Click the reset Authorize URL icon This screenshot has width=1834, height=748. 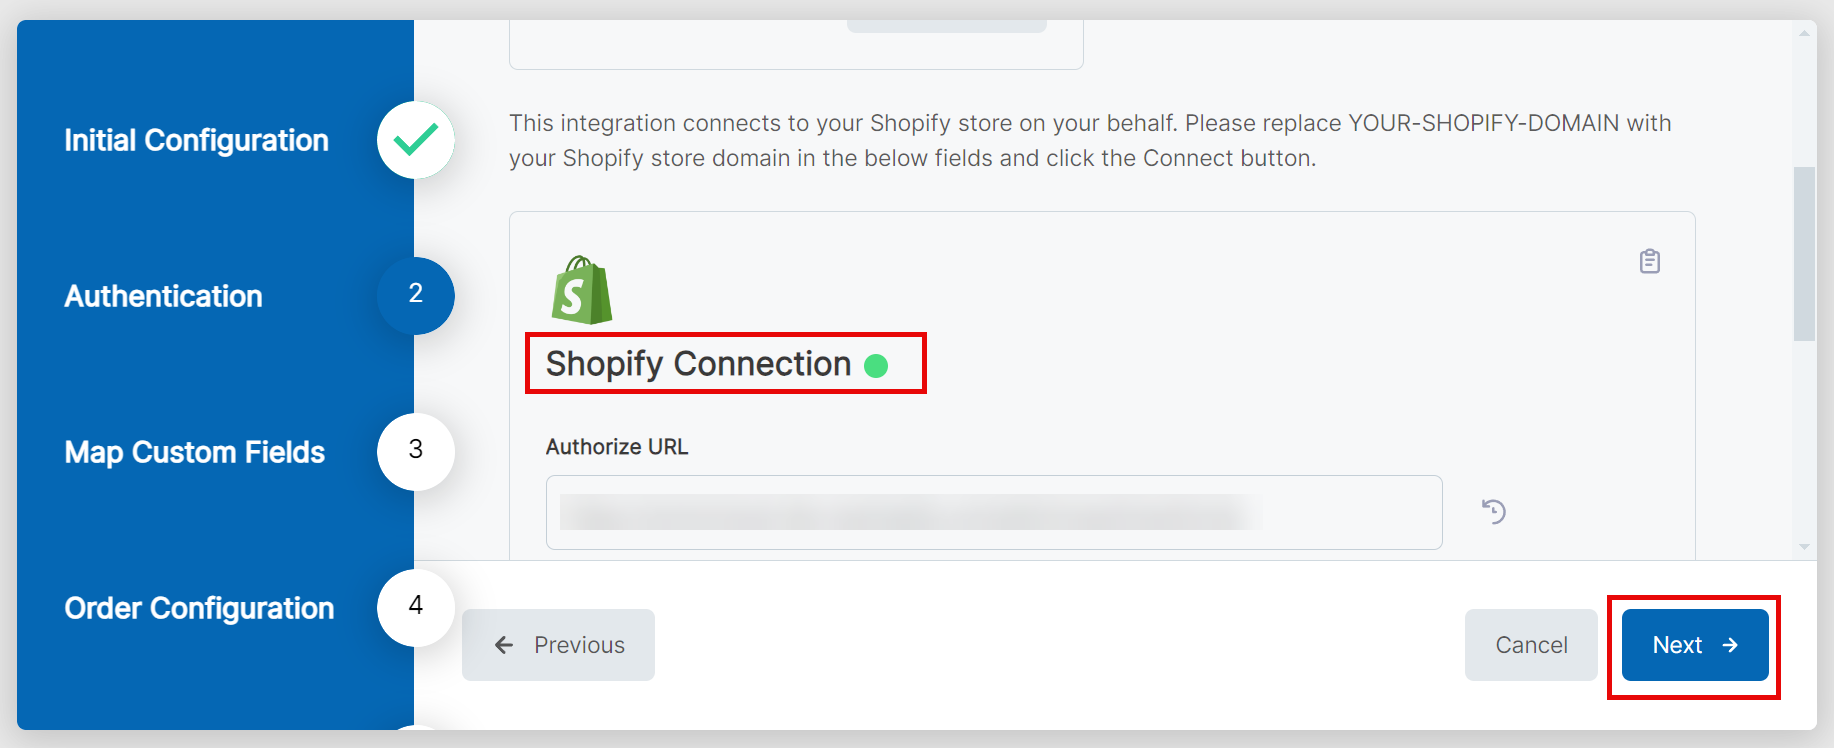1494,512
